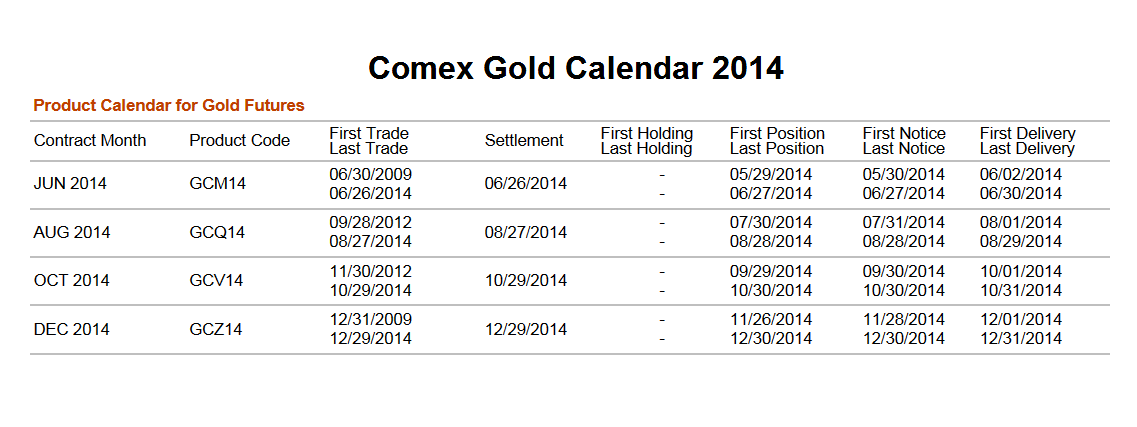Click product code GCQ14
1137x427 pixels.
pos(217,232)
